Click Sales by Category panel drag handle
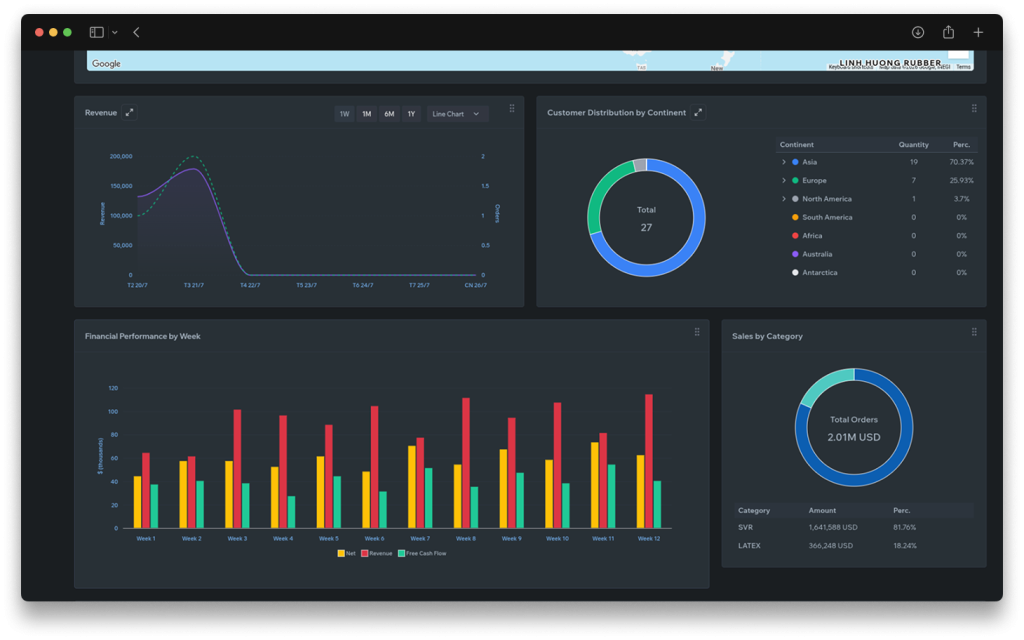This screenshot has height=640, width=1024. tap(974, 332)
